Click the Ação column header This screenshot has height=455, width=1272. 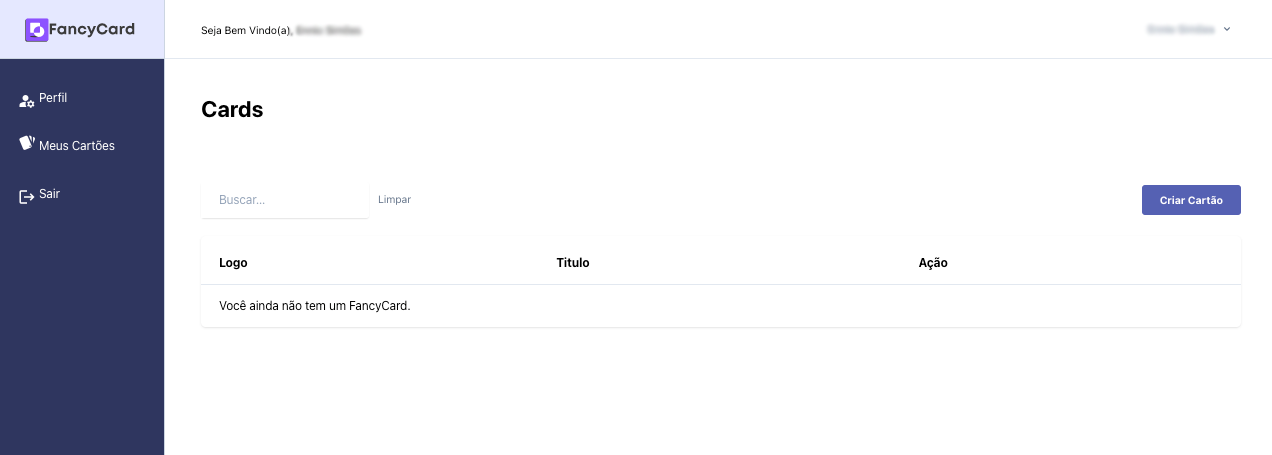tap(933, 263)
